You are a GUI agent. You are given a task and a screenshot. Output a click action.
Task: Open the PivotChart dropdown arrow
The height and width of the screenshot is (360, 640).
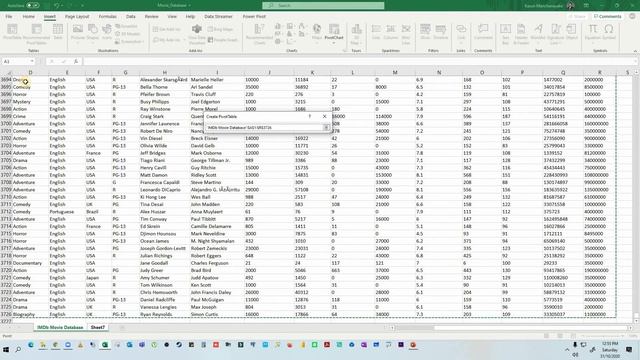pos(334,42)
